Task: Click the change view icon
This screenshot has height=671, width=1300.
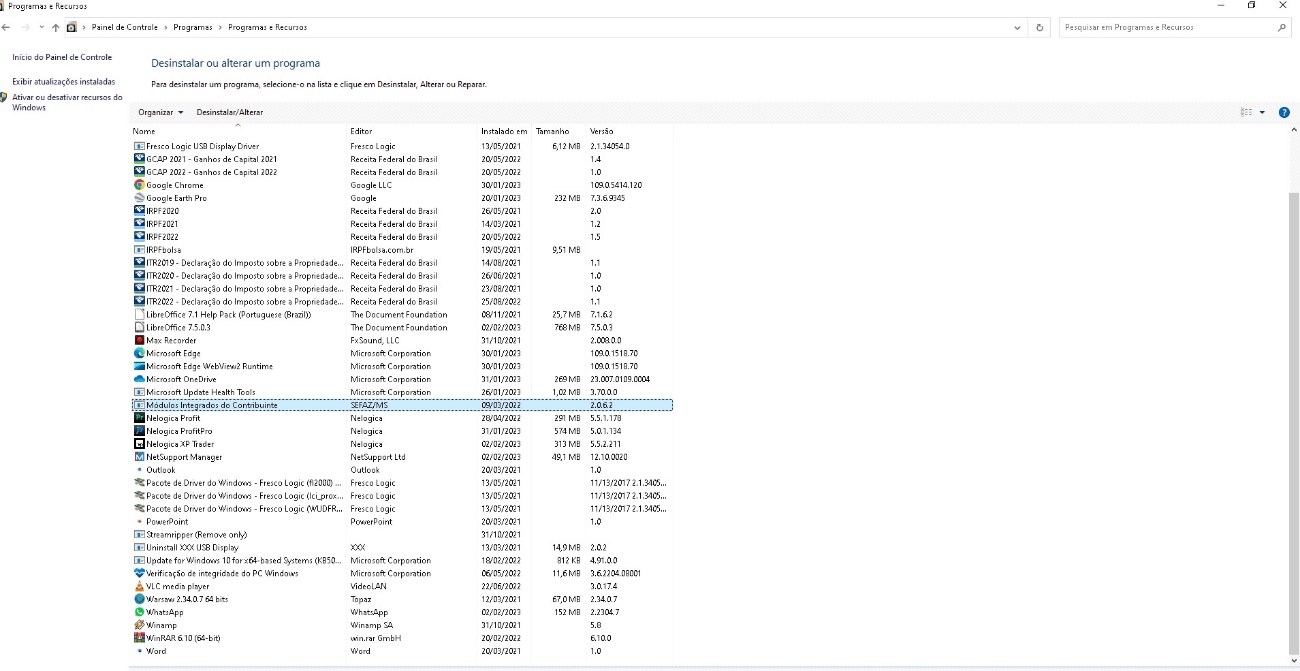Action: [1246, 112]
